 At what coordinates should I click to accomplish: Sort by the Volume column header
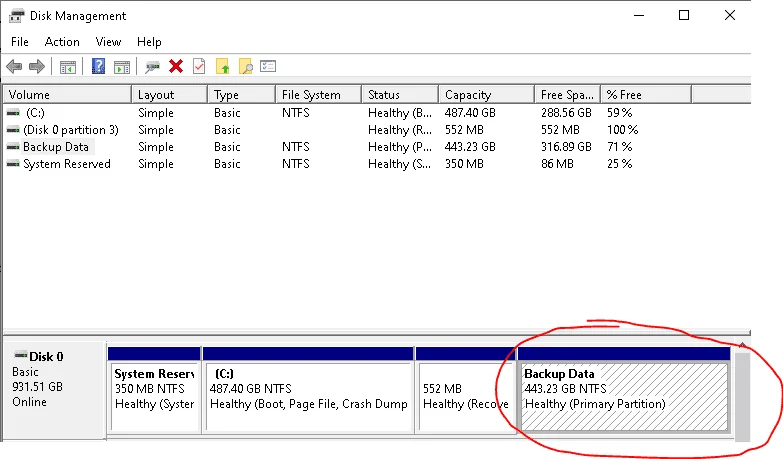(67, 94)
